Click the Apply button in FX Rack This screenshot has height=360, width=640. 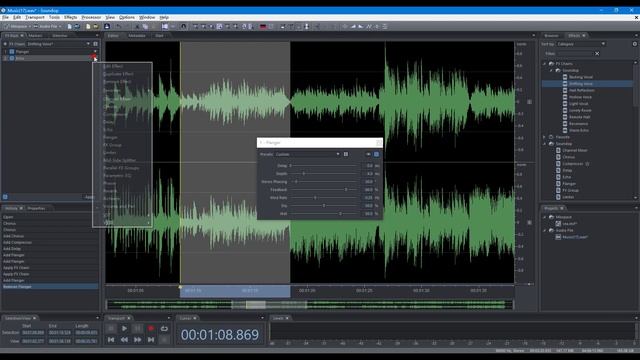(x=89, y=197)
